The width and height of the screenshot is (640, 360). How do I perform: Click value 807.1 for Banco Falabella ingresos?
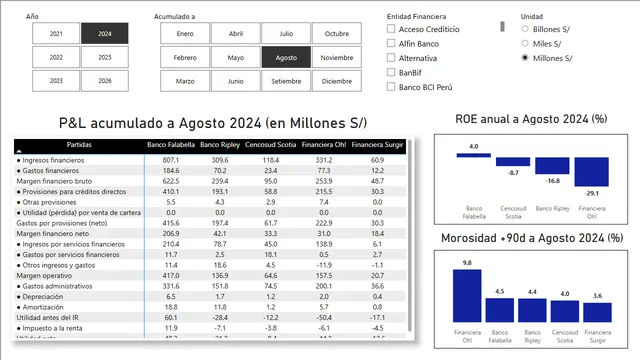coord(171,160)
